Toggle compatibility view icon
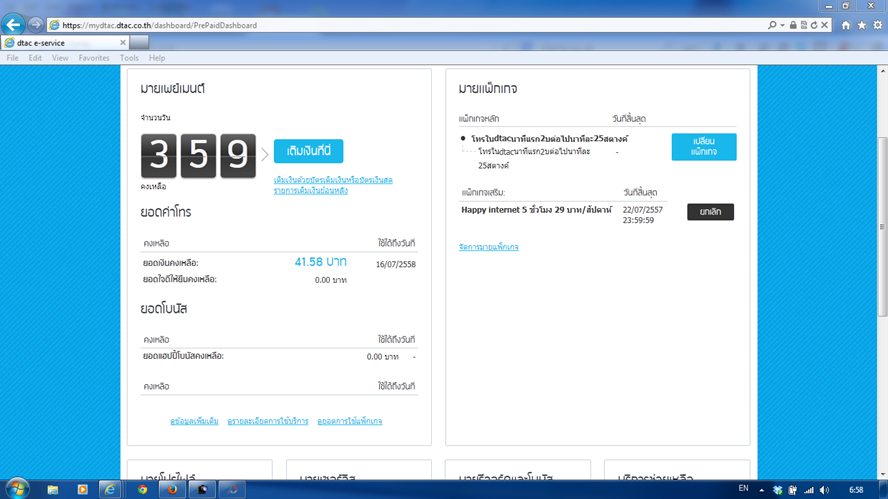888x499 pixels. pyautogui.click(x=804, y=25)
